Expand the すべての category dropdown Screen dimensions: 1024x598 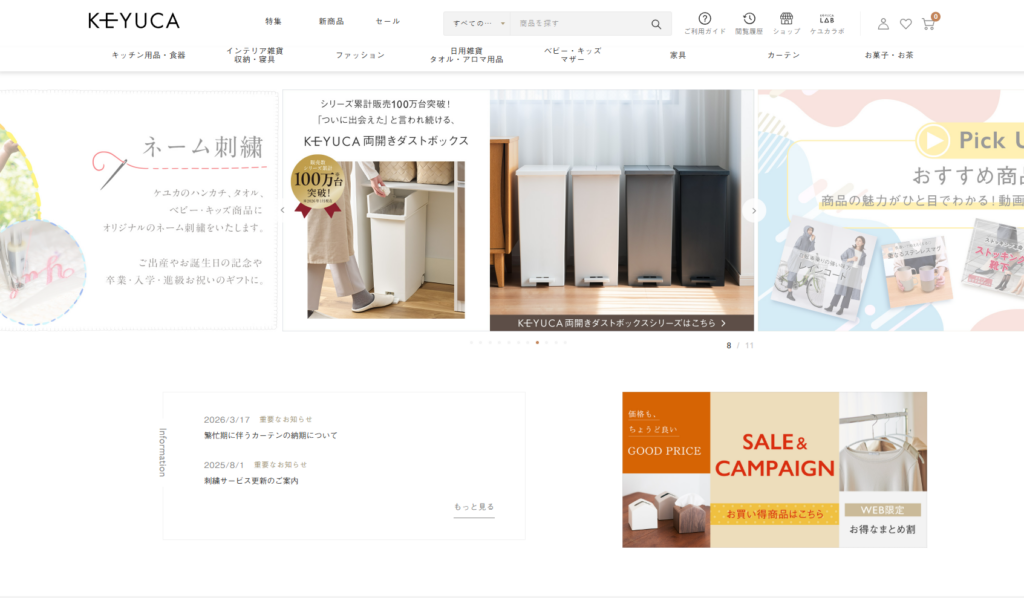coord(478,24)
